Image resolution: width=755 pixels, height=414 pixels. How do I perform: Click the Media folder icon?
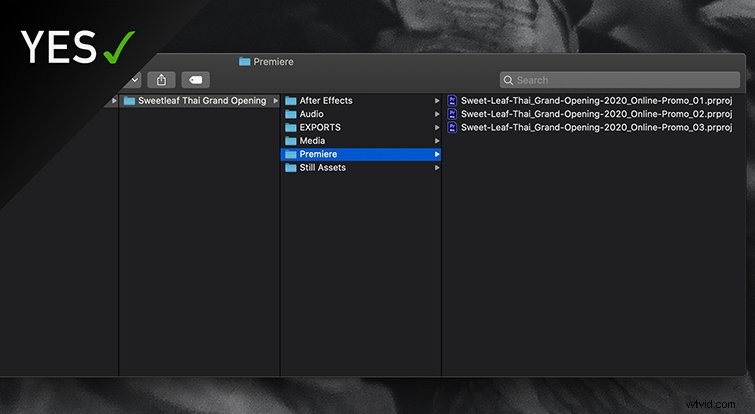pos(291,141)
